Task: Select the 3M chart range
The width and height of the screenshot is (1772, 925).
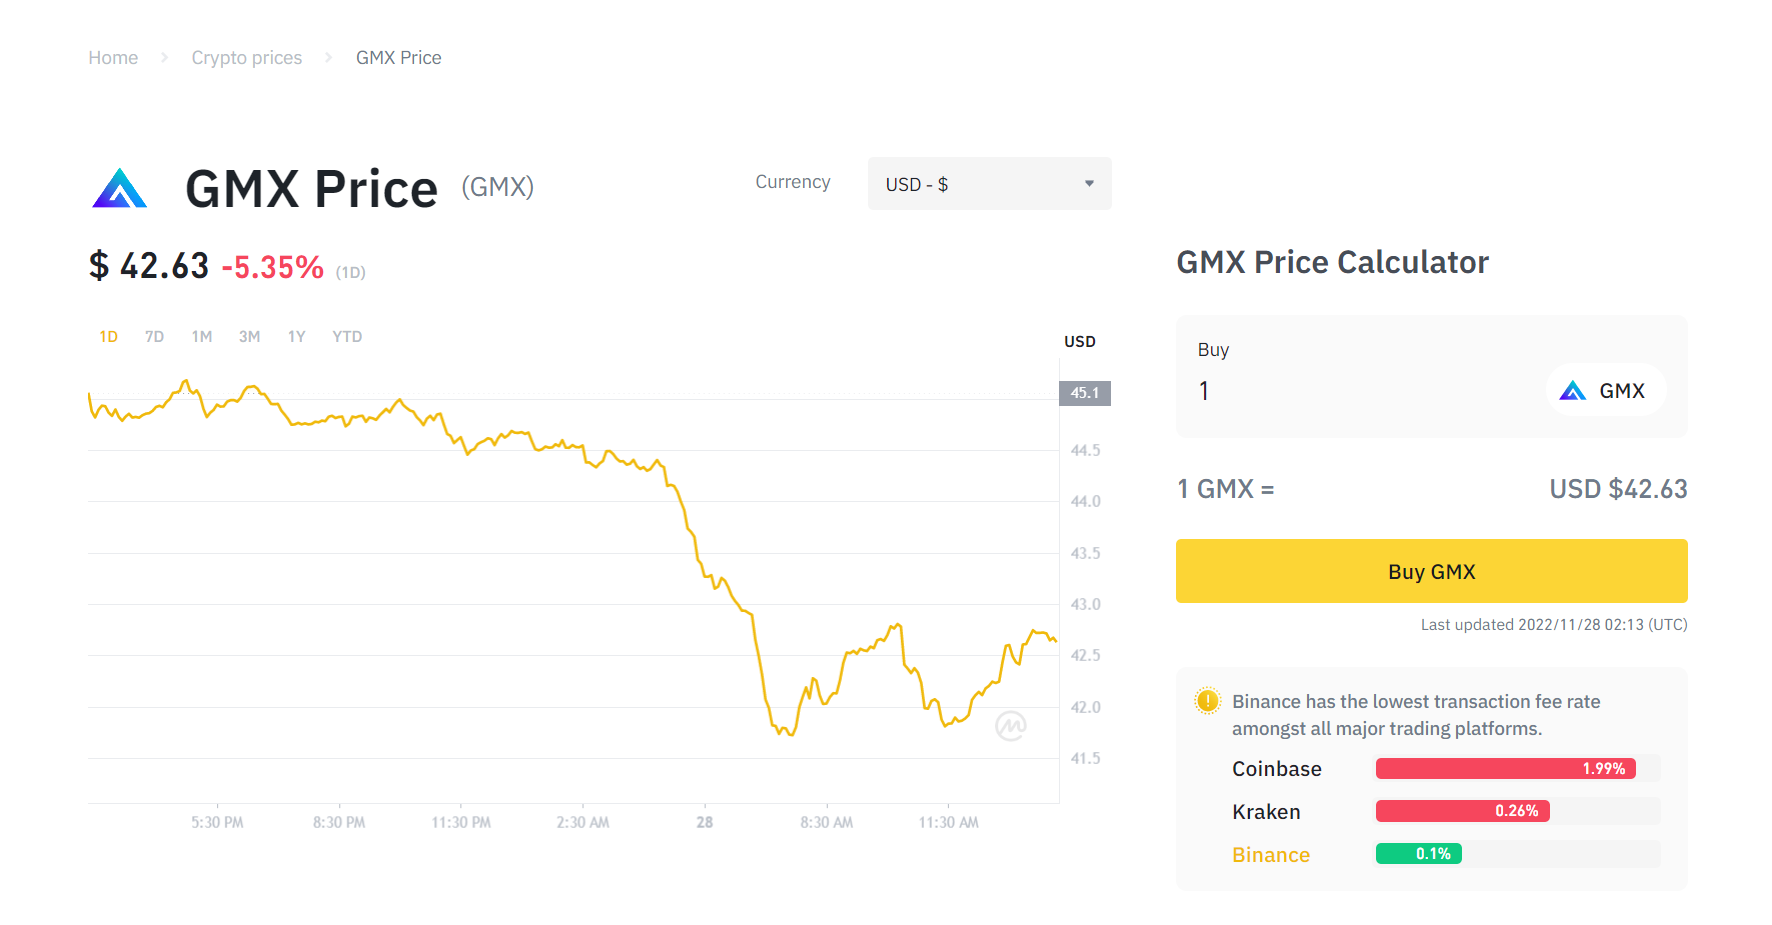Action: click(249, 337)
